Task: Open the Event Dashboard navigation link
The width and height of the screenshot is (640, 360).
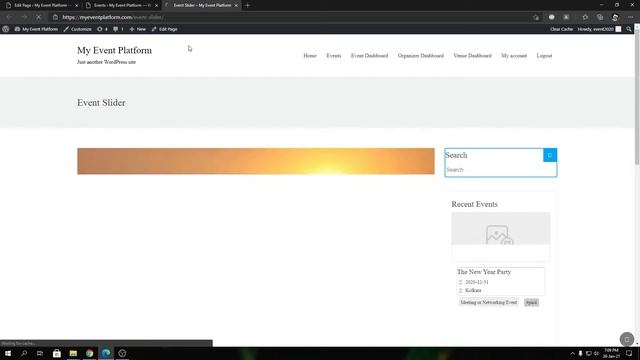Action: point(369,56)
